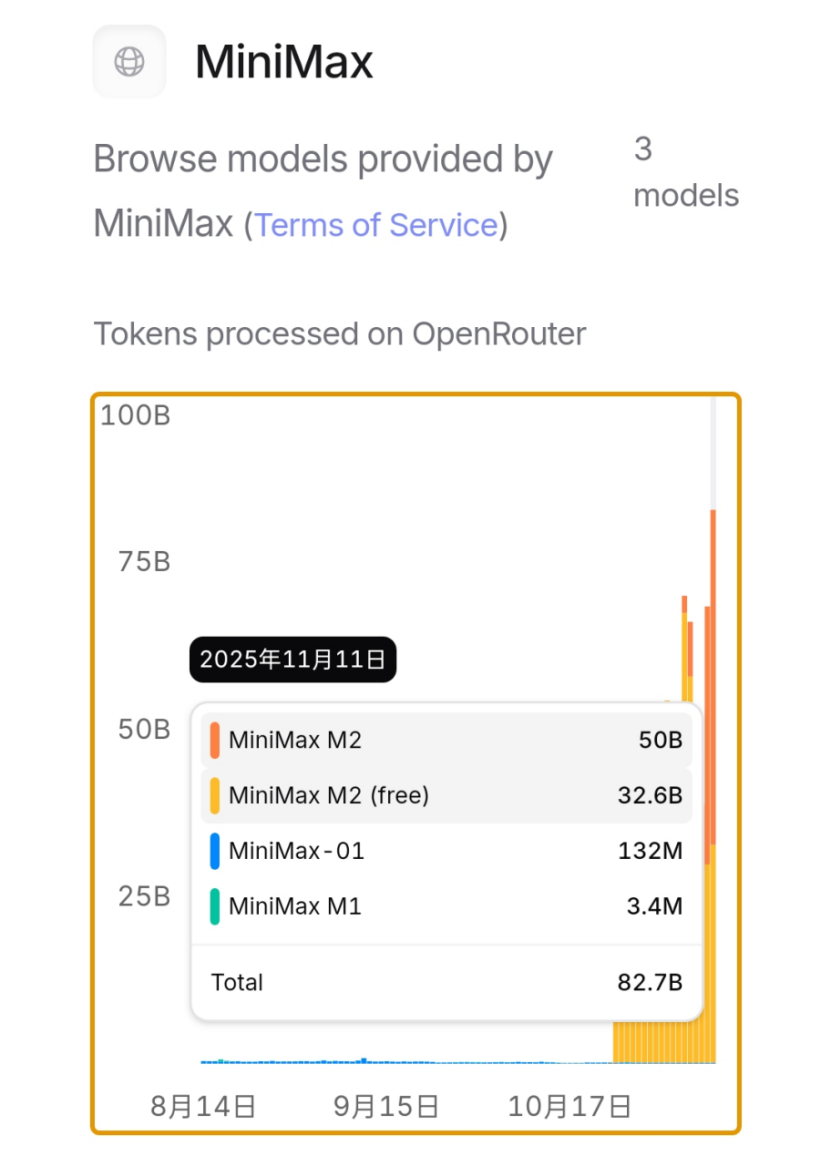Click the blue MiniMax-01 color marker

tap(215, 851)
